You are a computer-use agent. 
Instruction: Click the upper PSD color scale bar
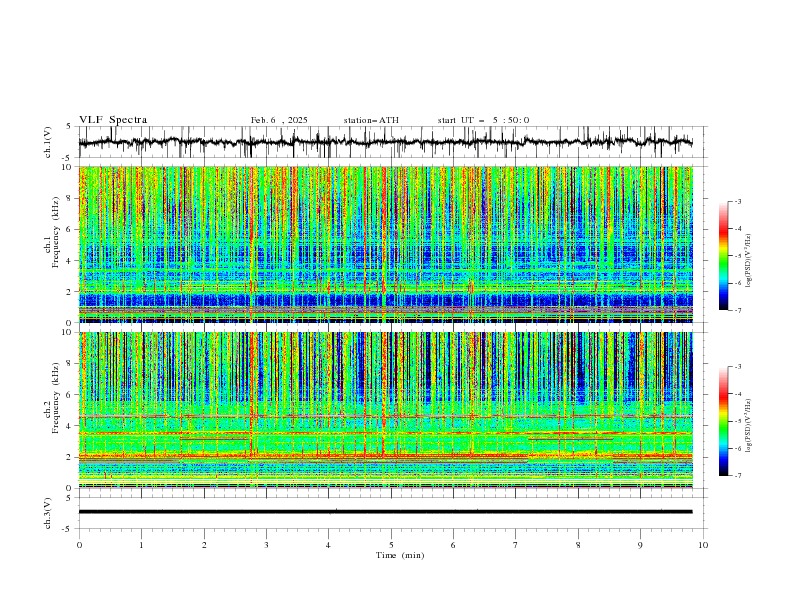coord(723,256)
